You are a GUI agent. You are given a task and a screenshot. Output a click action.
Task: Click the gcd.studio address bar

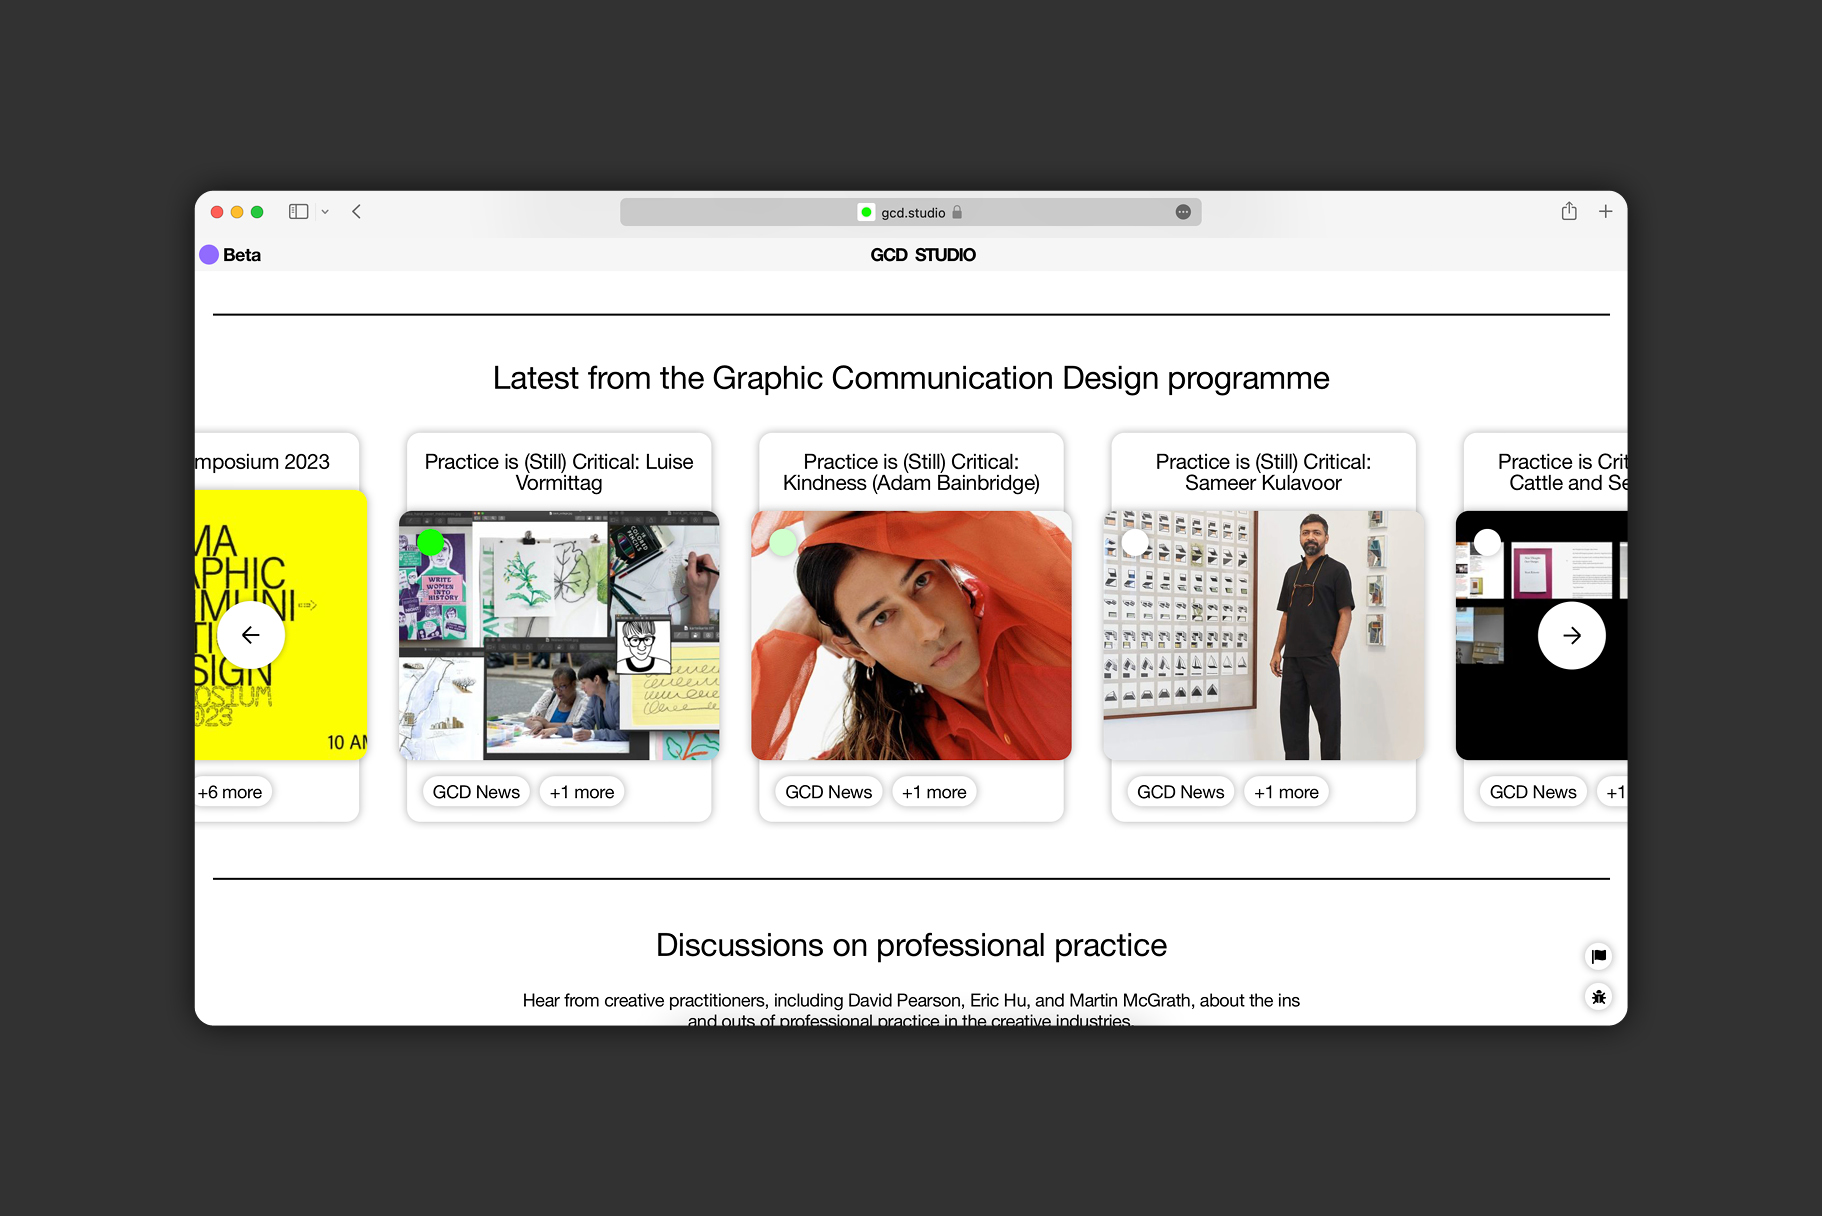click(x=910, y=212)
